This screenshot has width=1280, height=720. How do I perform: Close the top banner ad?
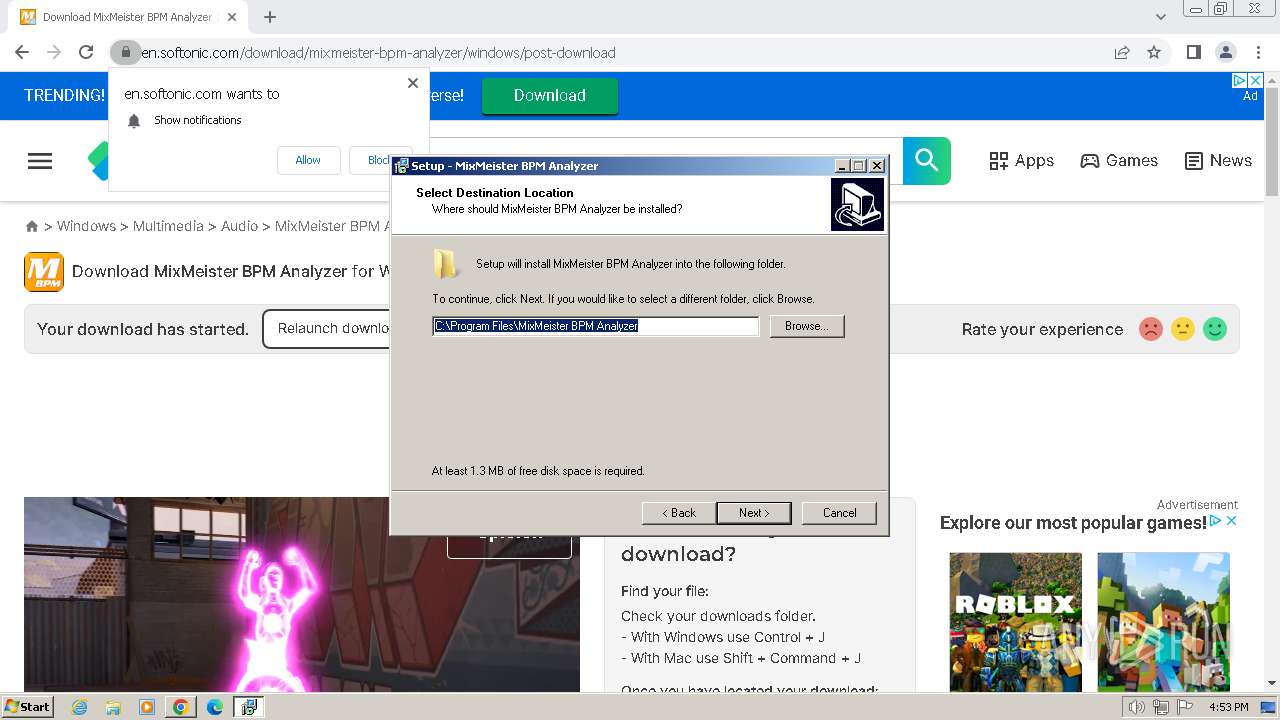pyautogui.click(x=1256, y=80)
